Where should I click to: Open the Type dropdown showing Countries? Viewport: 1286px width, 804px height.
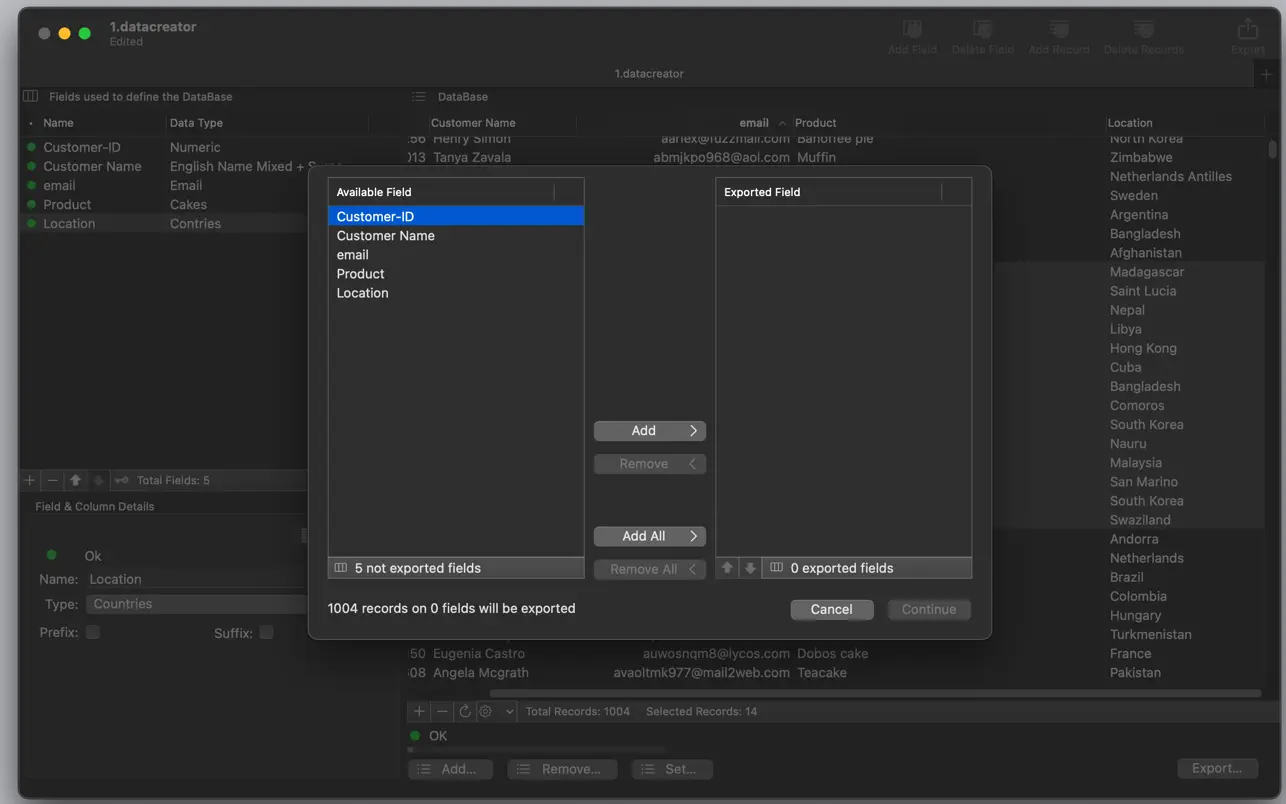(196, 604)
